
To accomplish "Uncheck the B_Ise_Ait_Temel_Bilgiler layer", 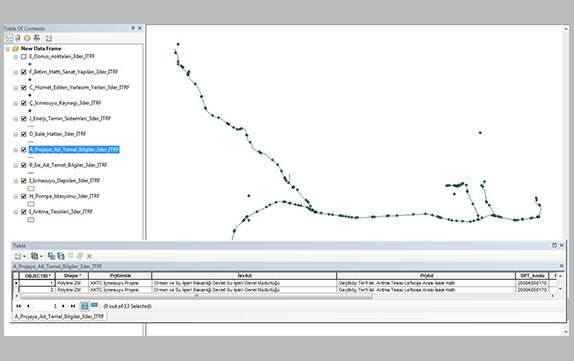I will tap(24, 165).
